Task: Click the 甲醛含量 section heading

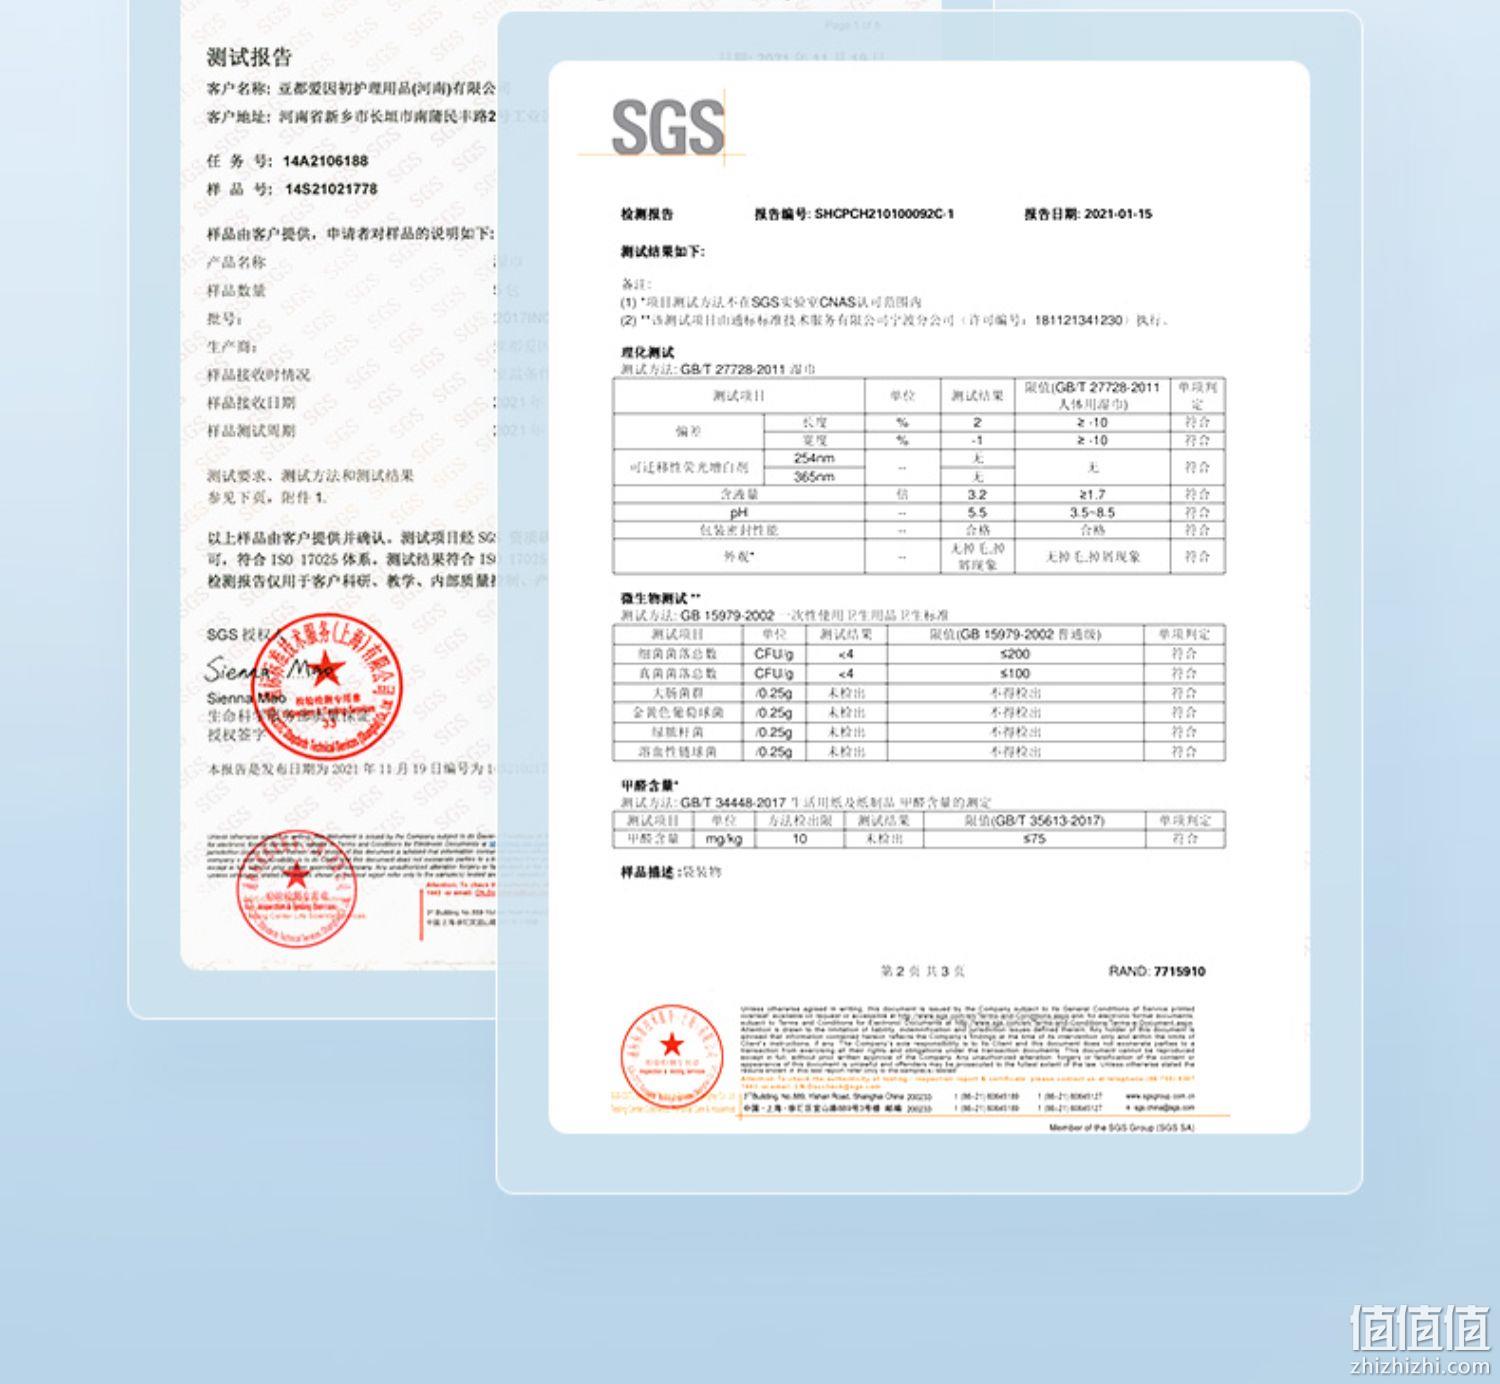Action: pyautogui.click(x=650, y=785)
